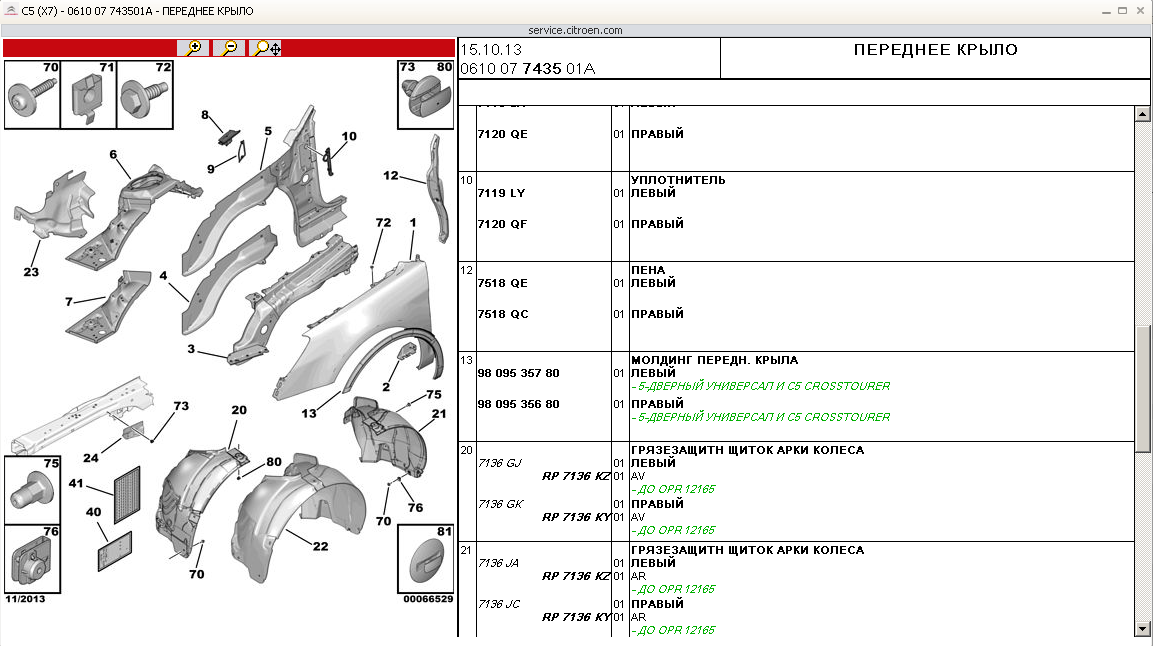Click the Citroën logo in title bar

point(10,11)
